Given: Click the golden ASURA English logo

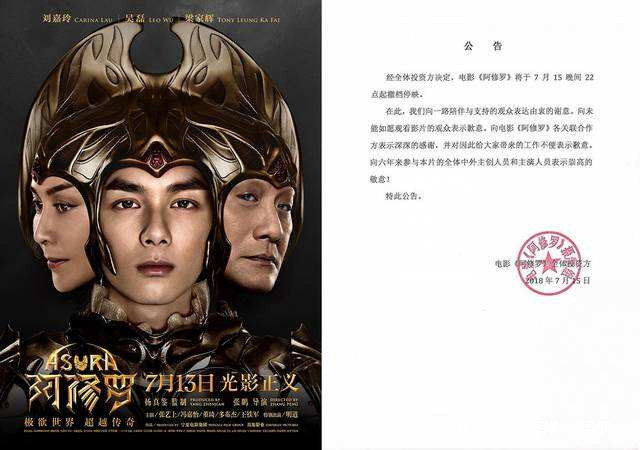Looking at the screenshot, I should 82,362.
